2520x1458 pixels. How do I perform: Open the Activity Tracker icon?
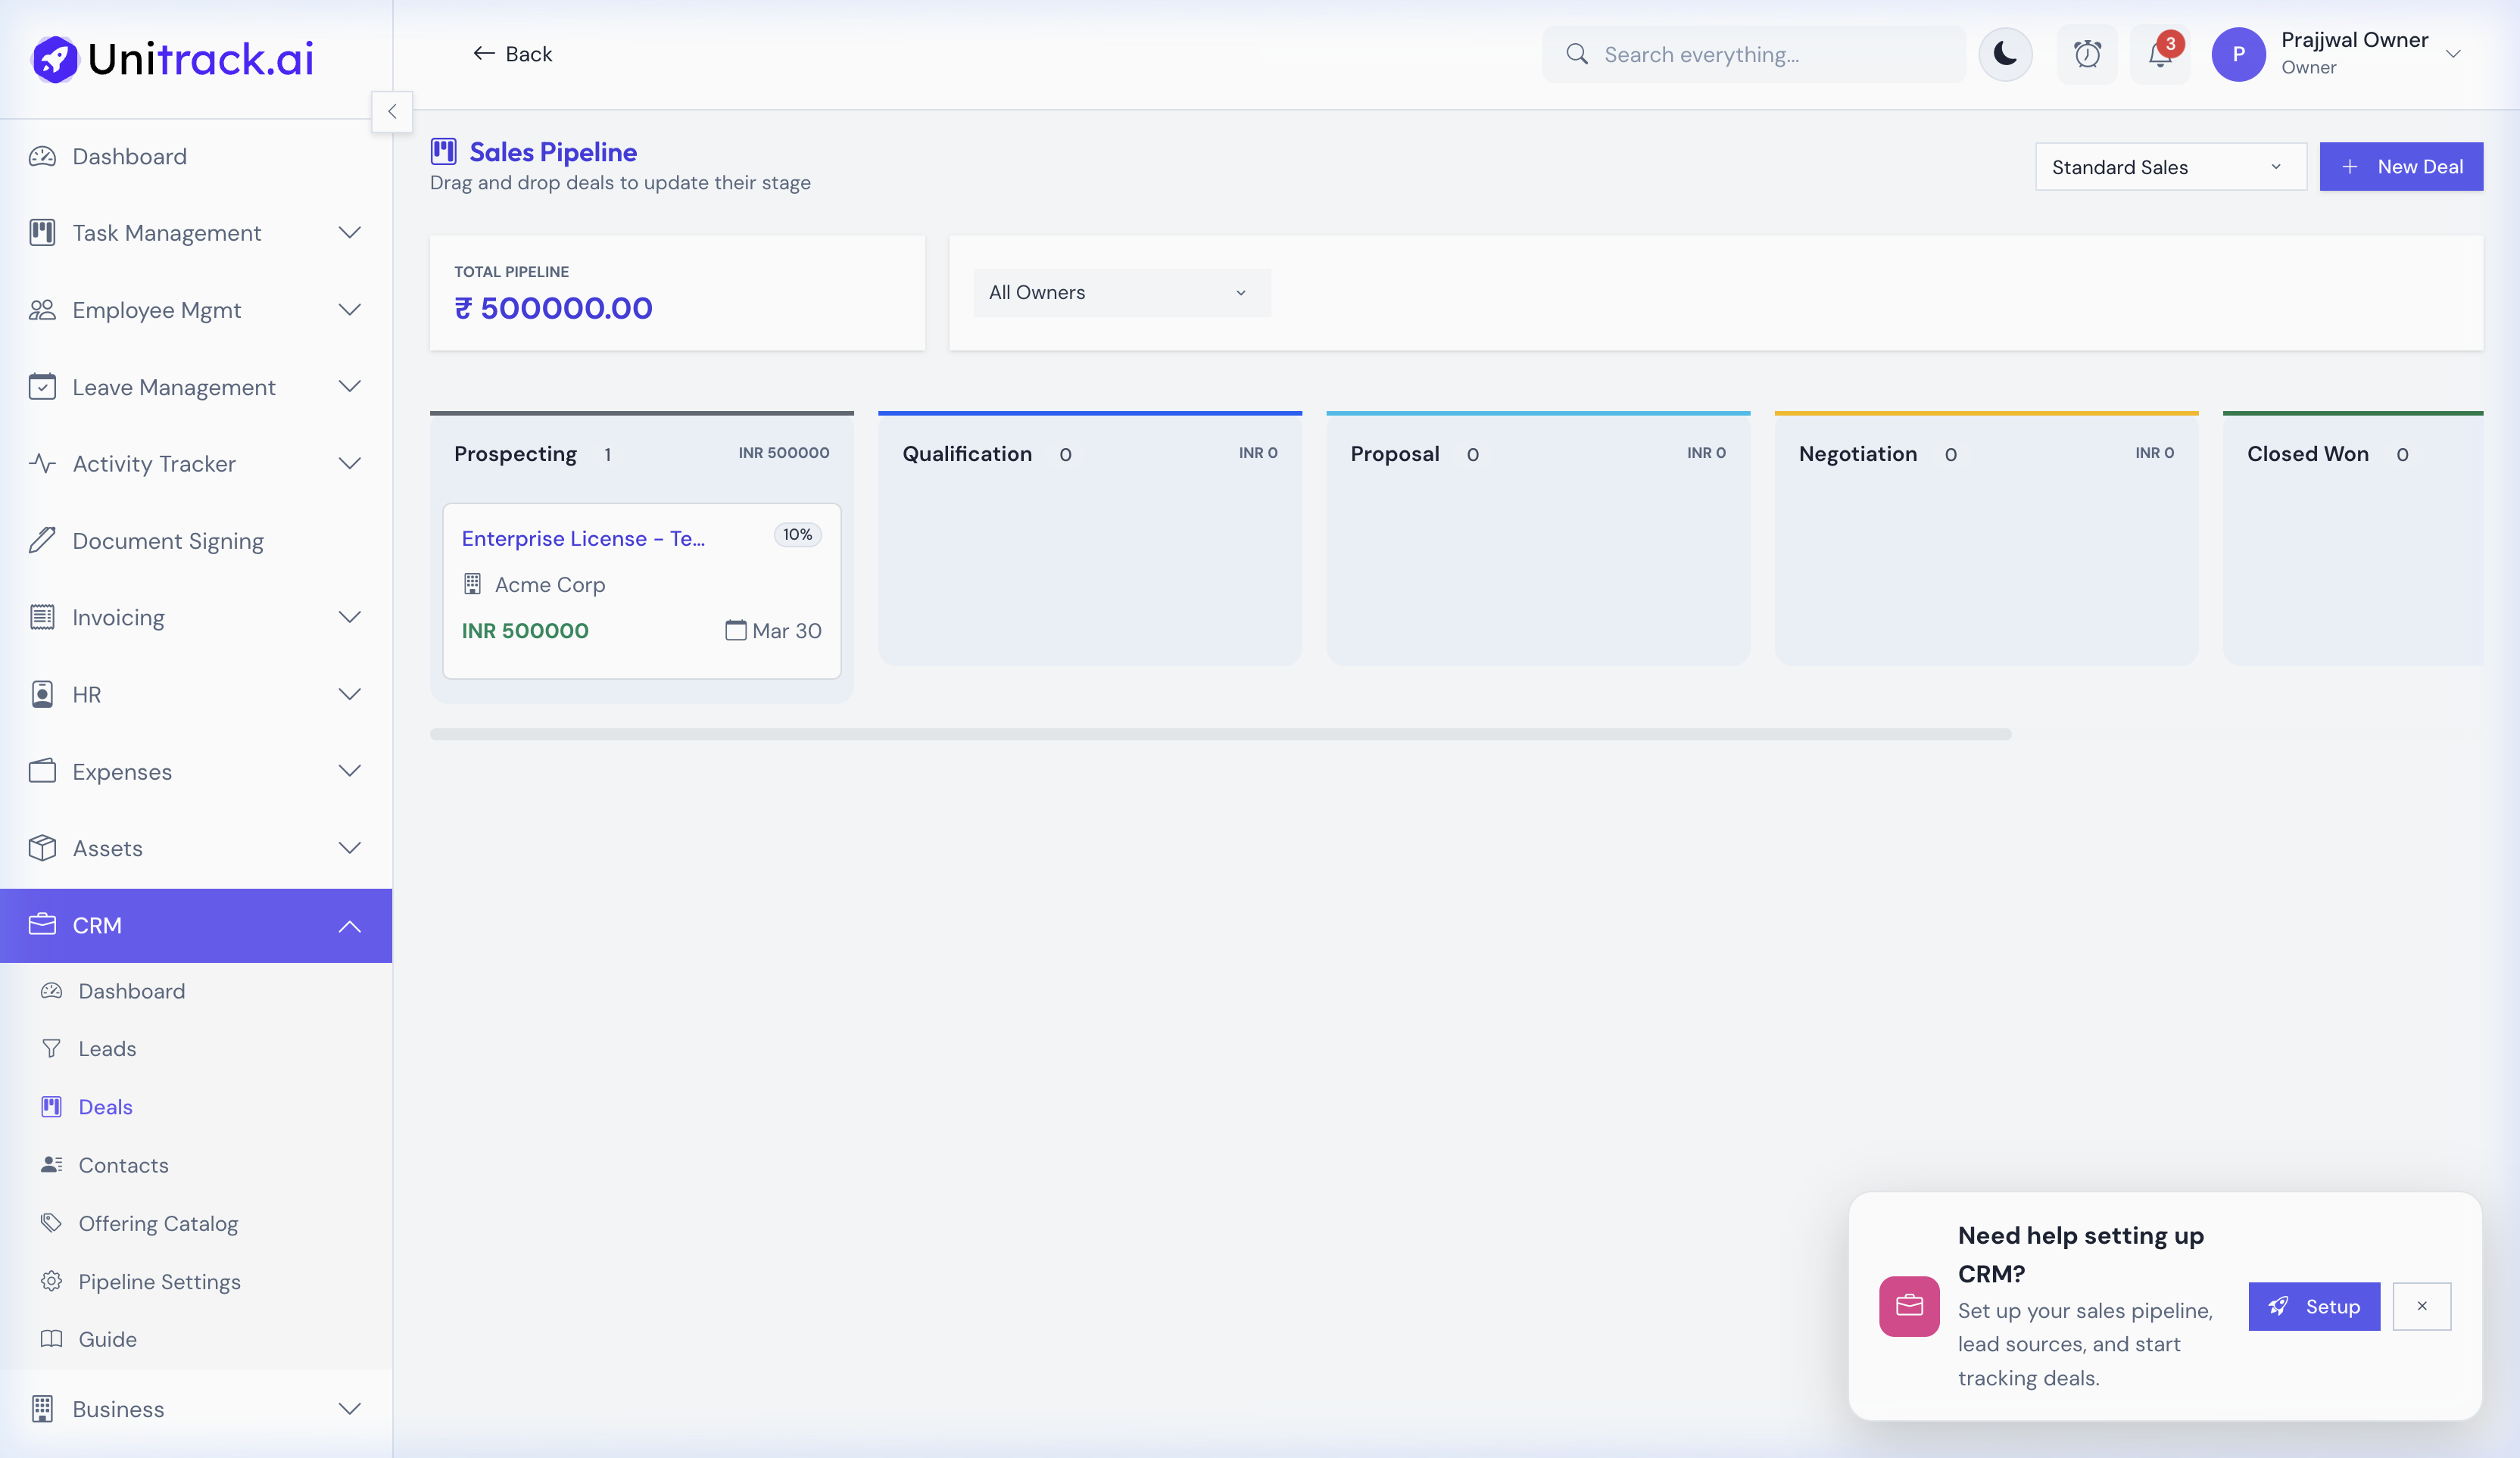click(42, 463)
